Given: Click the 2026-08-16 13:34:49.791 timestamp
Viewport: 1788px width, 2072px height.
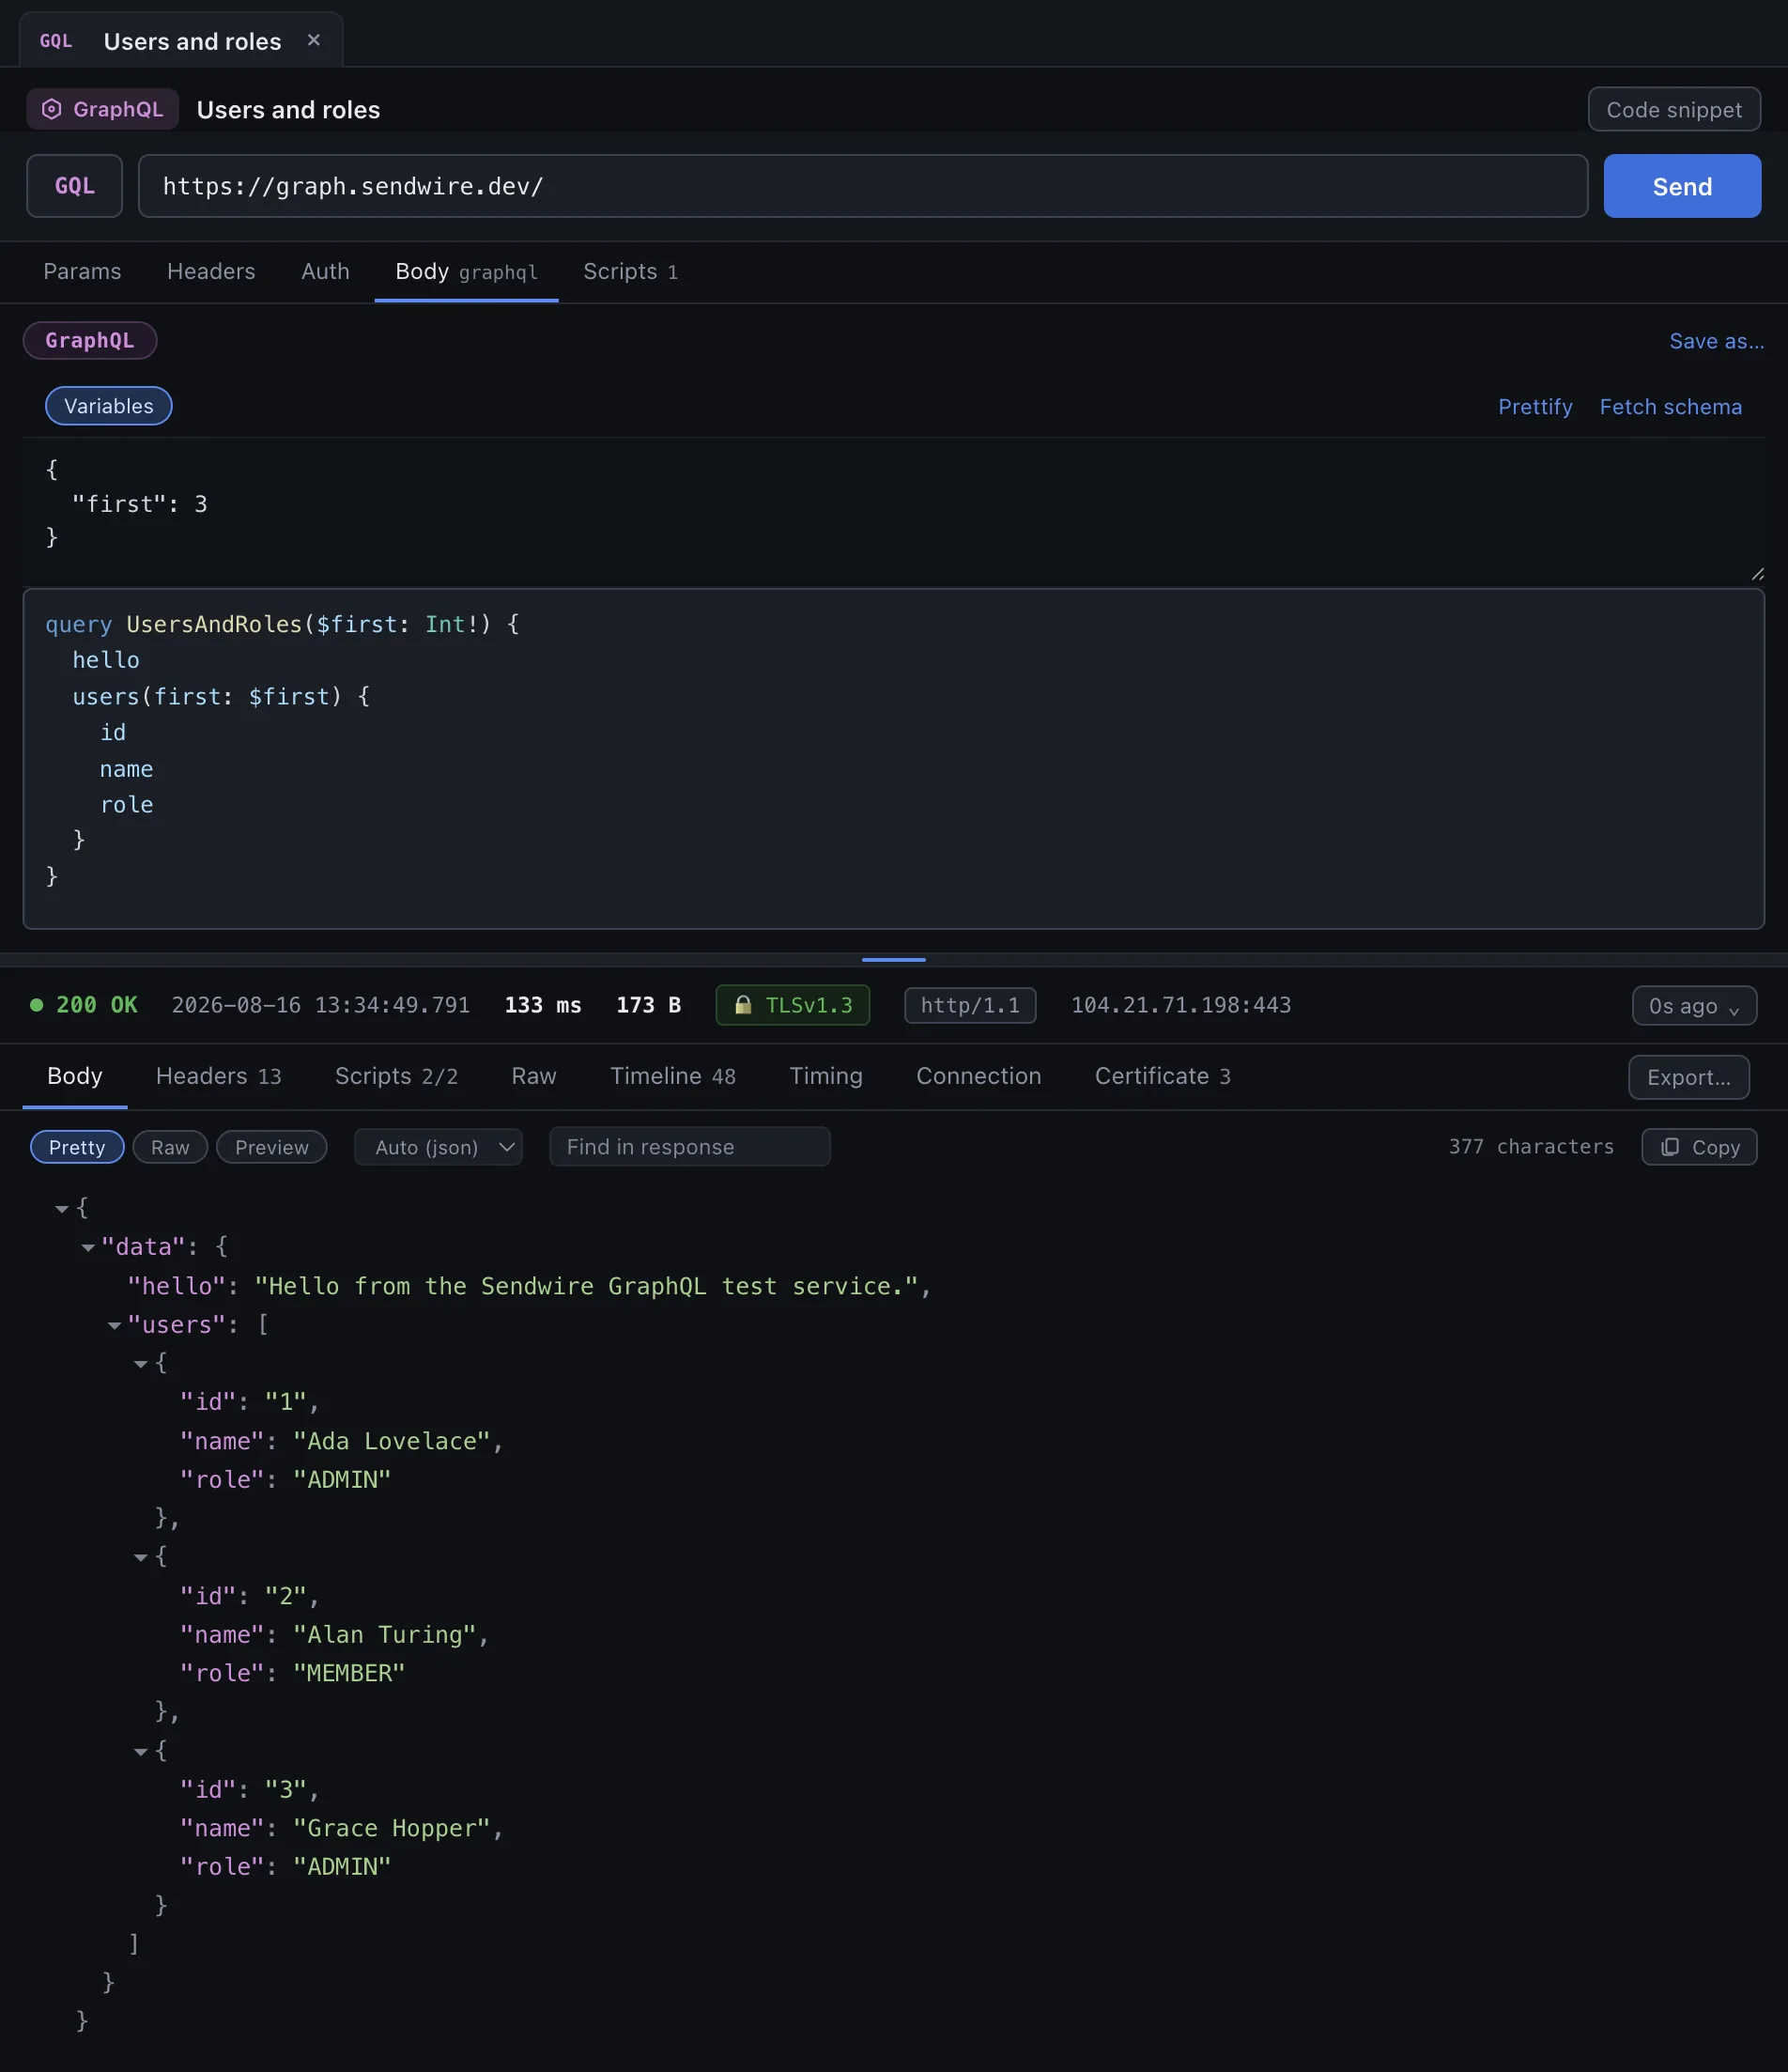Looking at the screenshot, I should coord(321,1005).
